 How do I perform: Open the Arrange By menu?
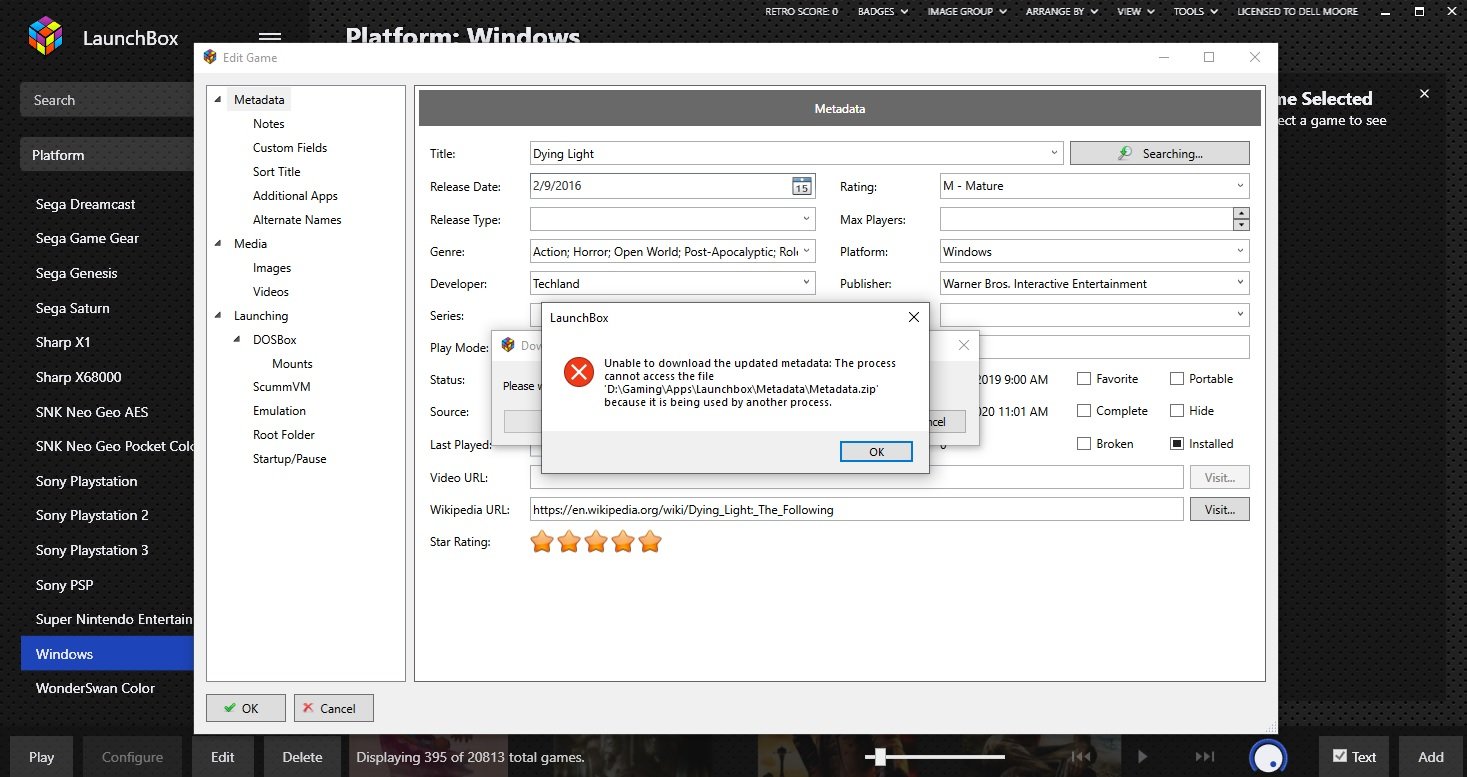1061,11
